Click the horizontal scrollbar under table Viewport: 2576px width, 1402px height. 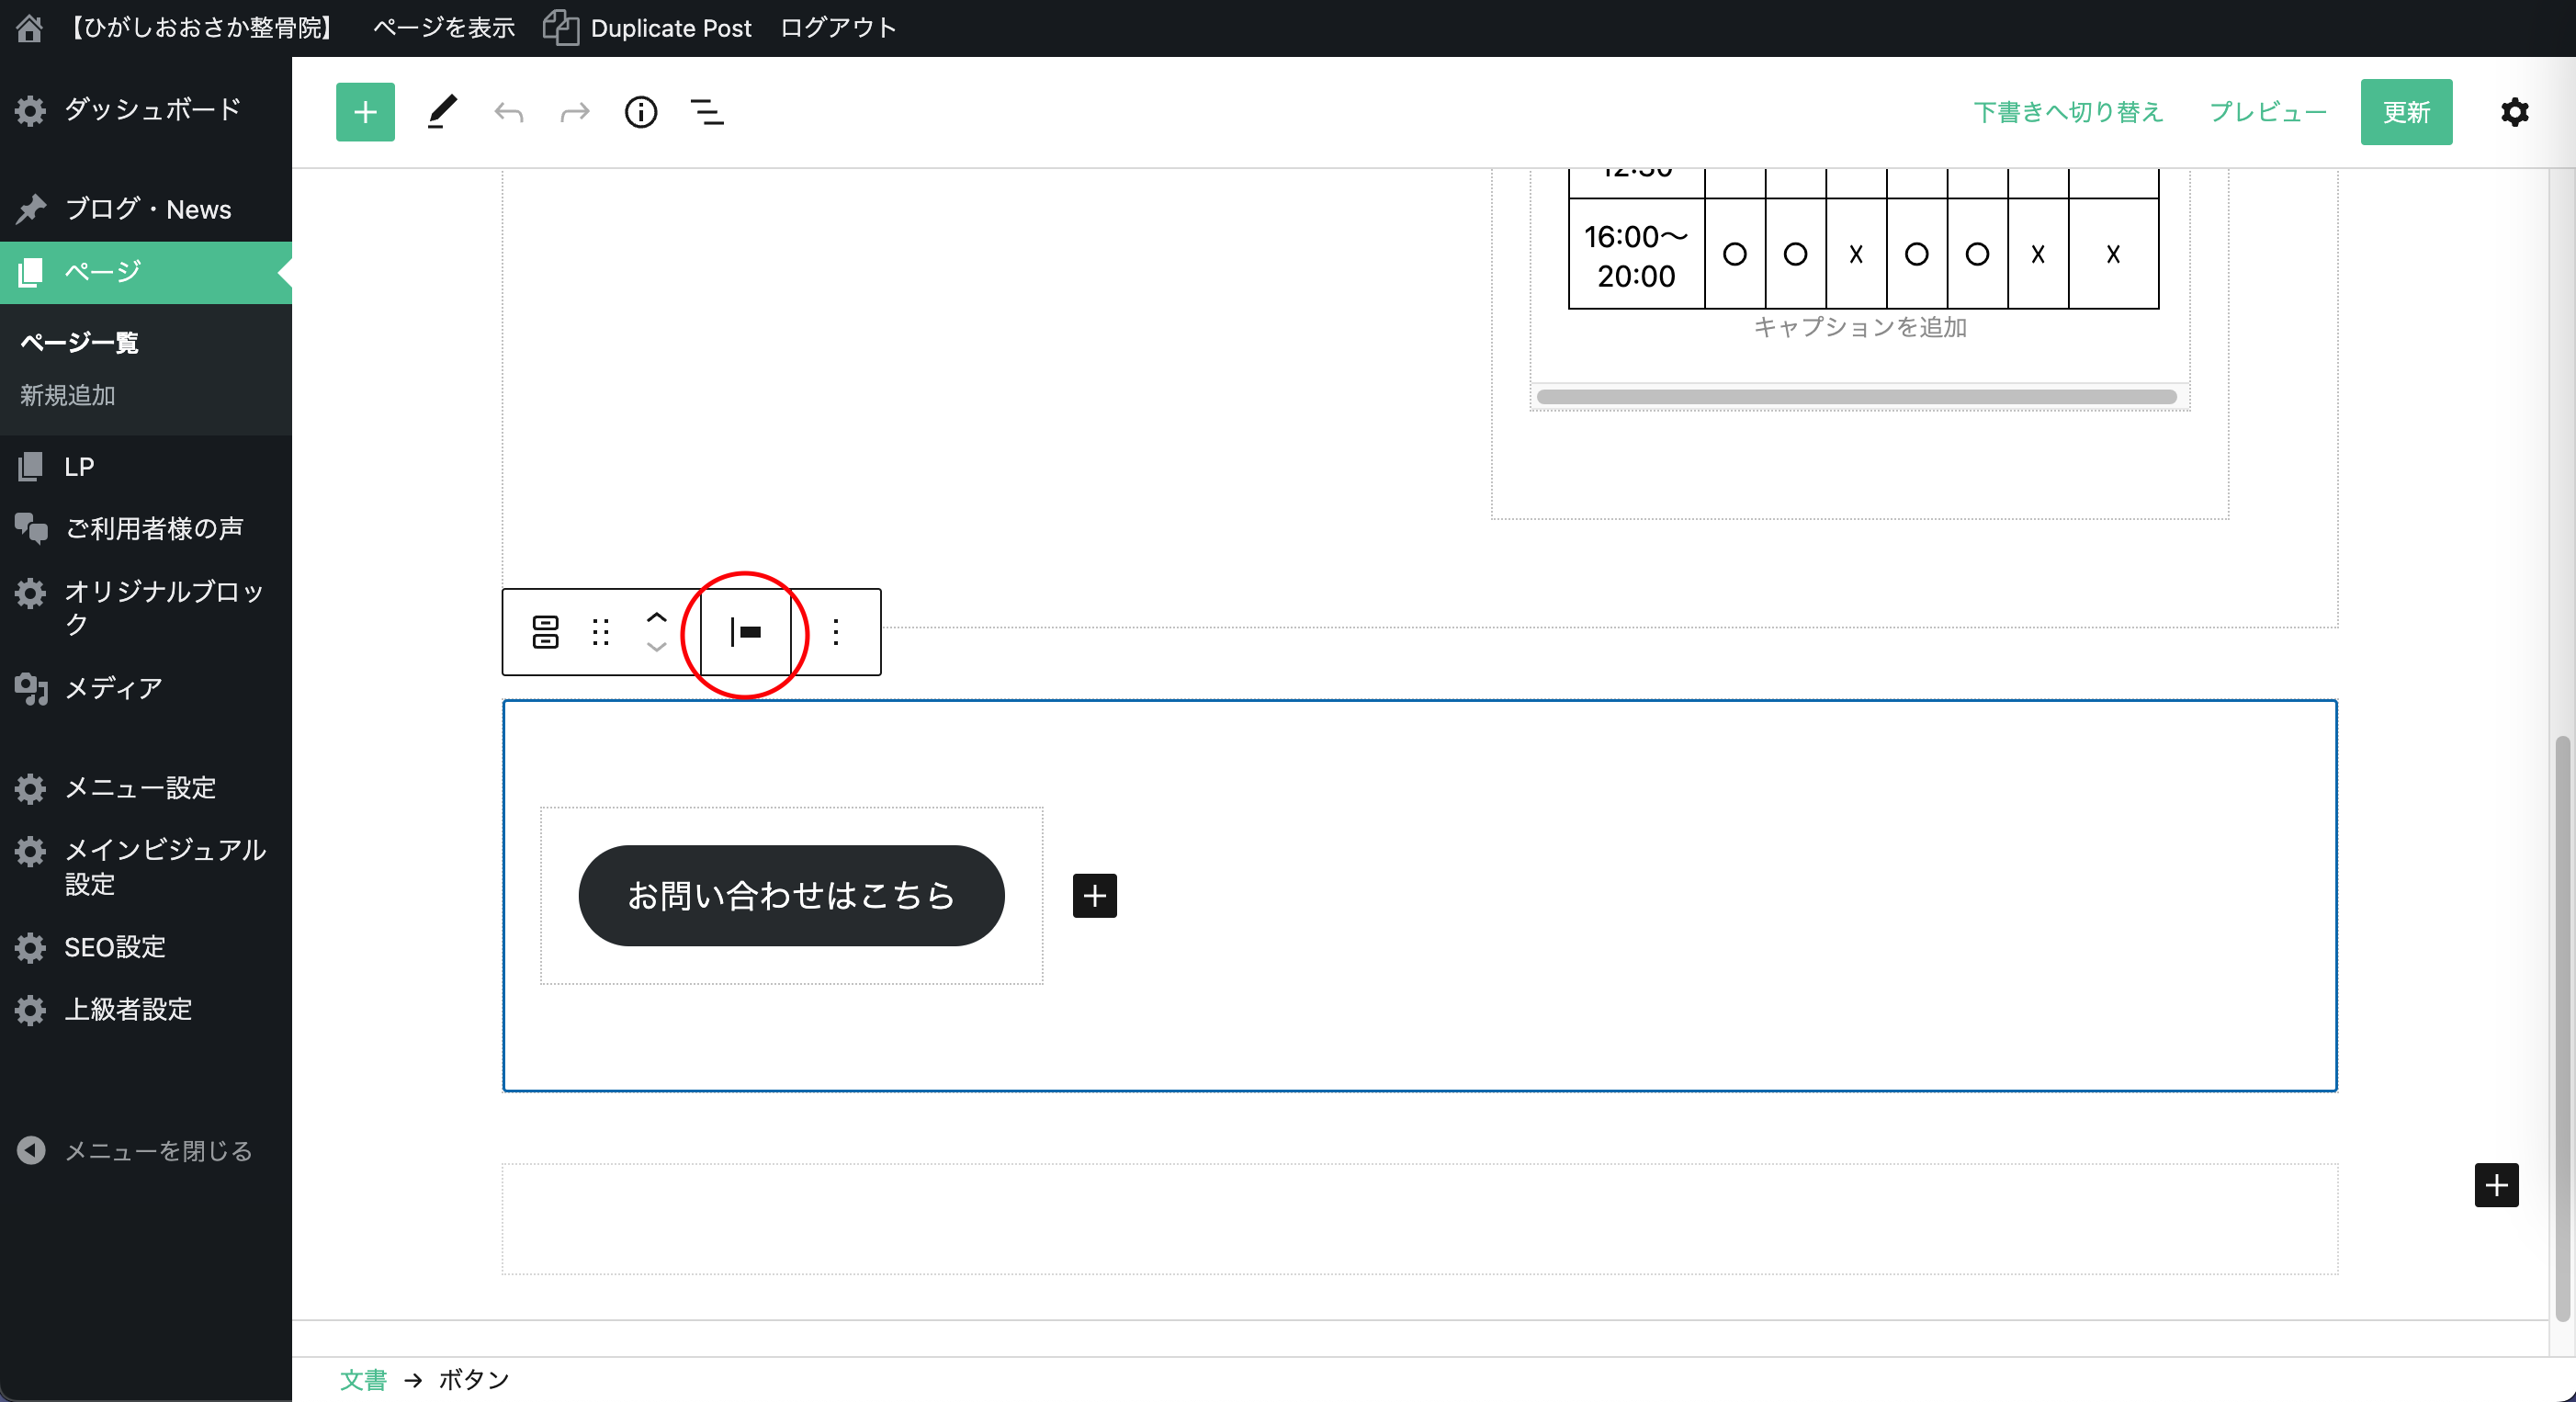tap(1856, 397)
